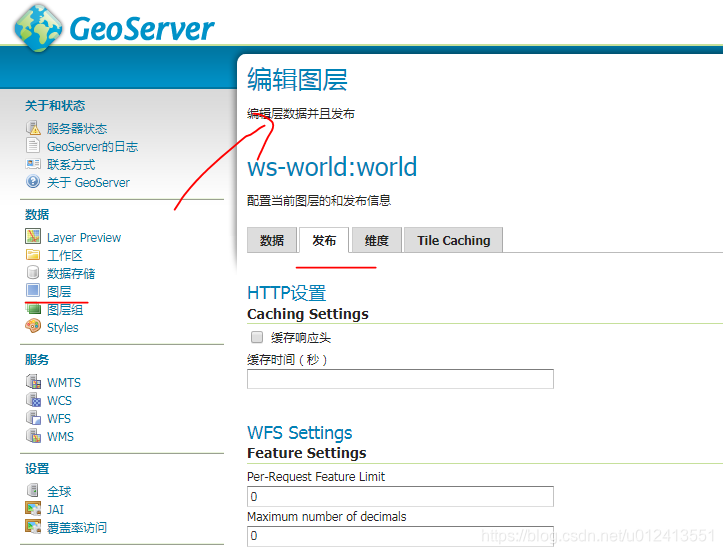This screenshot has height=554, width=723.
Task: Click the 编辑图层 page title
Action: click(x=297, y=79)
